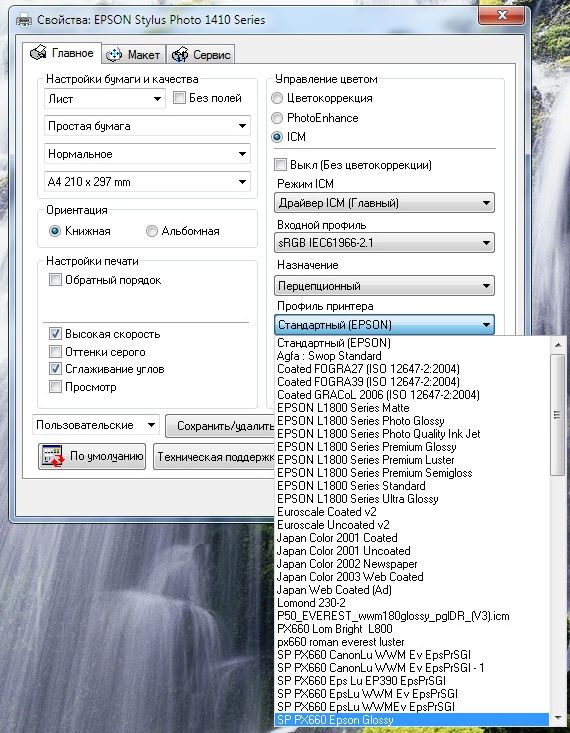Select EPSON L1800 Series Premium Luster
Viewport: 570px width, 733px height.
click(412, 460)
